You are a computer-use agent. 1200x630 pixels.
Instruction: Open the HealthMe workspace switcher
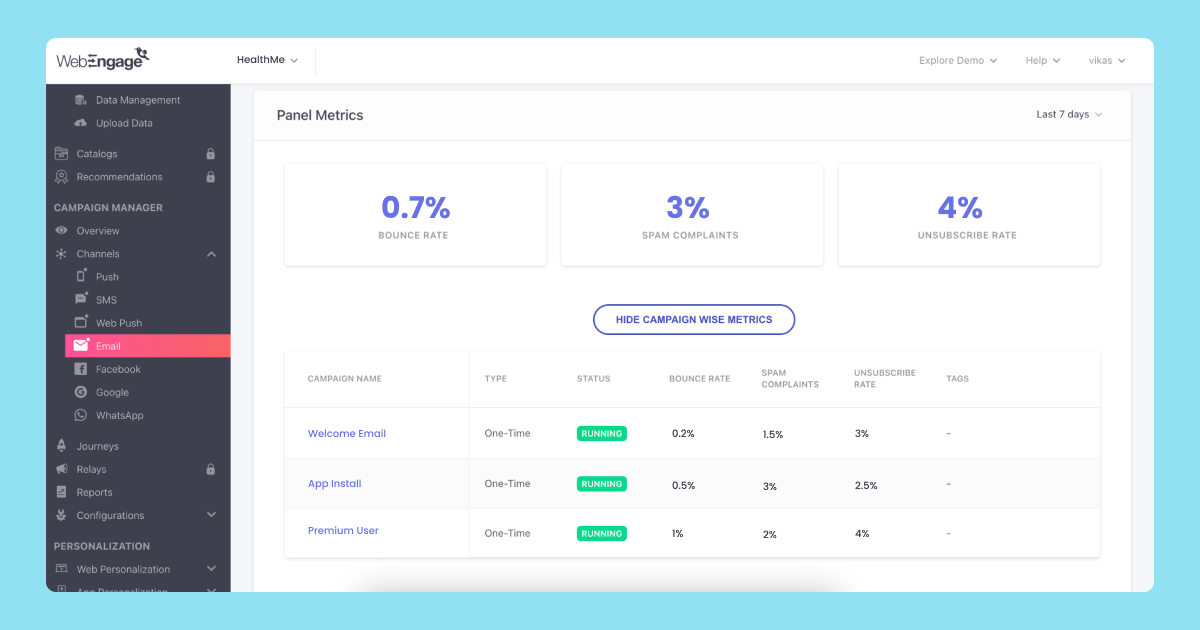266,59
